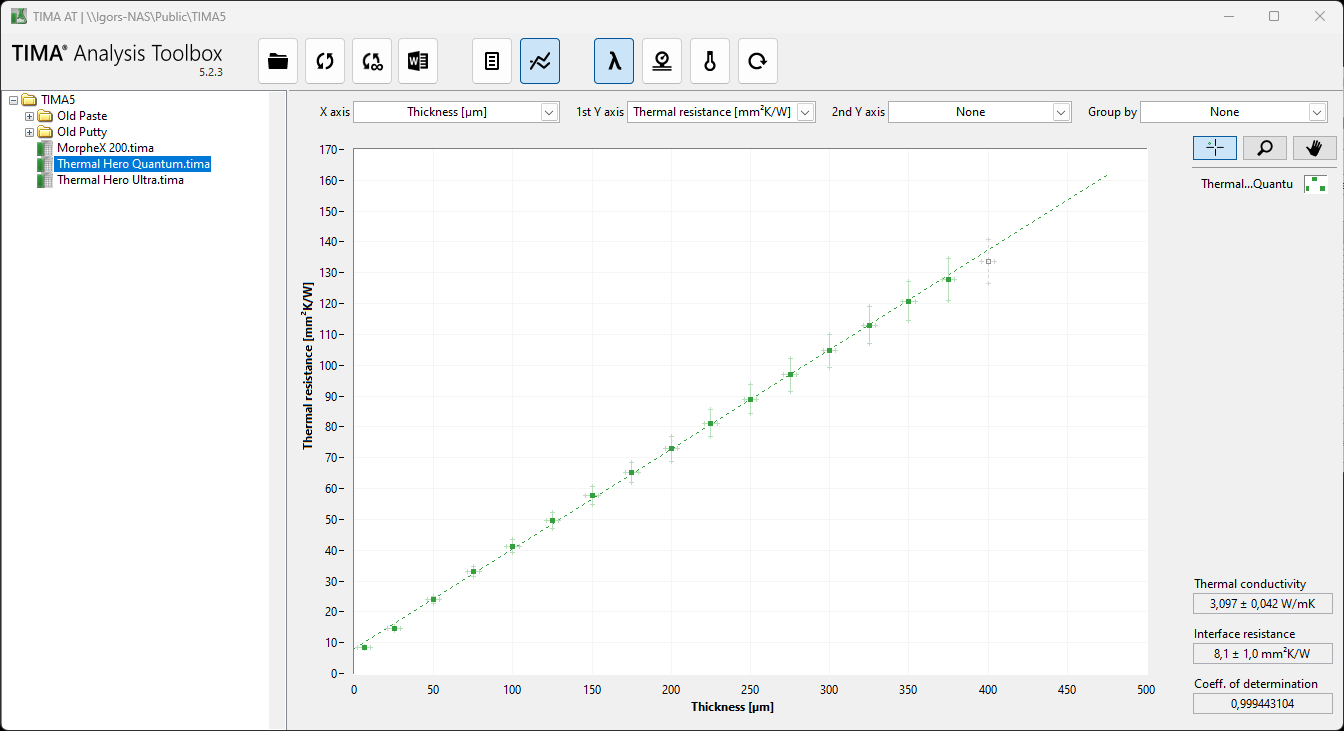Click the Coeff. of determination value field
Viewport: 1344px width, 731px height.
pyautogui.click(x=1263, y=703)
